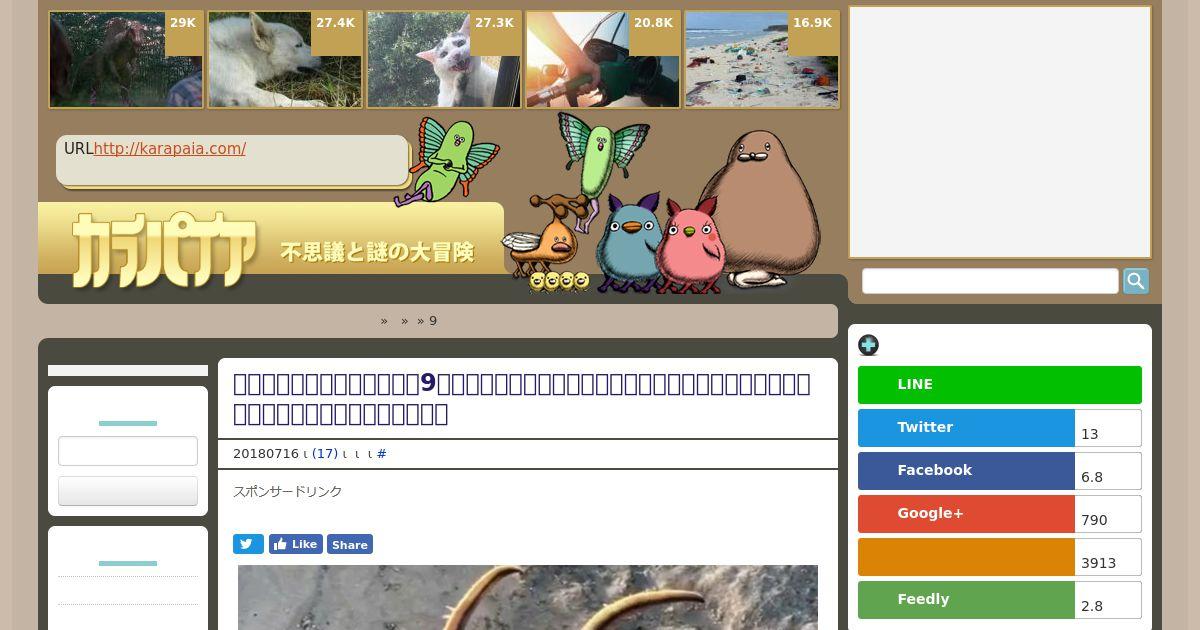Share on Facebook sidebar button
Screen dimensions: 1200x630
point(966,471)
